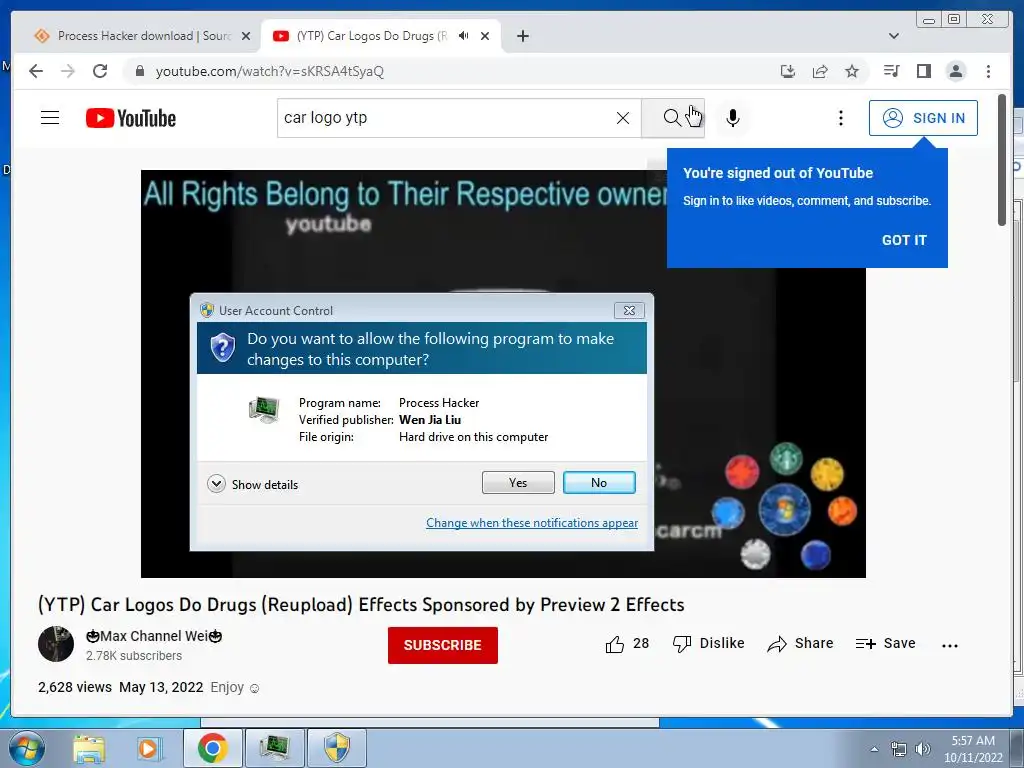The height and width of the screenshot is (768, 1024).
Task: Click the browser forward arrow
Action: tap(68, 71)
